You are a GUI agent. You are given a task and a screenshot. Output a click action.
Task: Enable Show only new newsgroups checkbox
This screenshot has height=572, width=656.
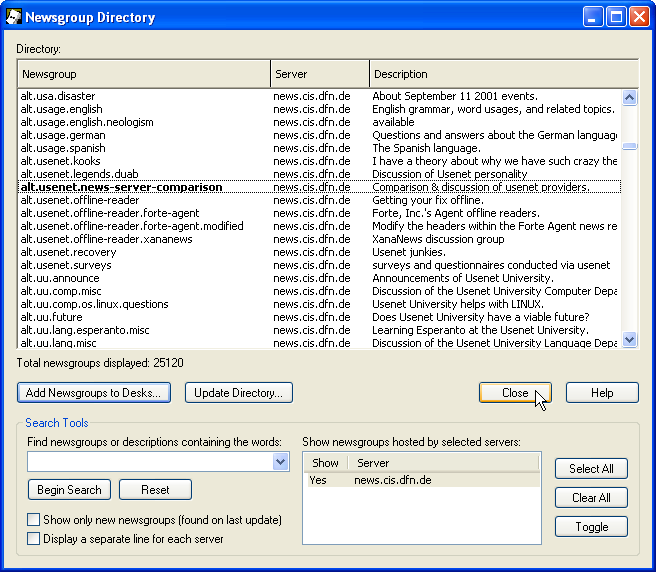point(34,520)
